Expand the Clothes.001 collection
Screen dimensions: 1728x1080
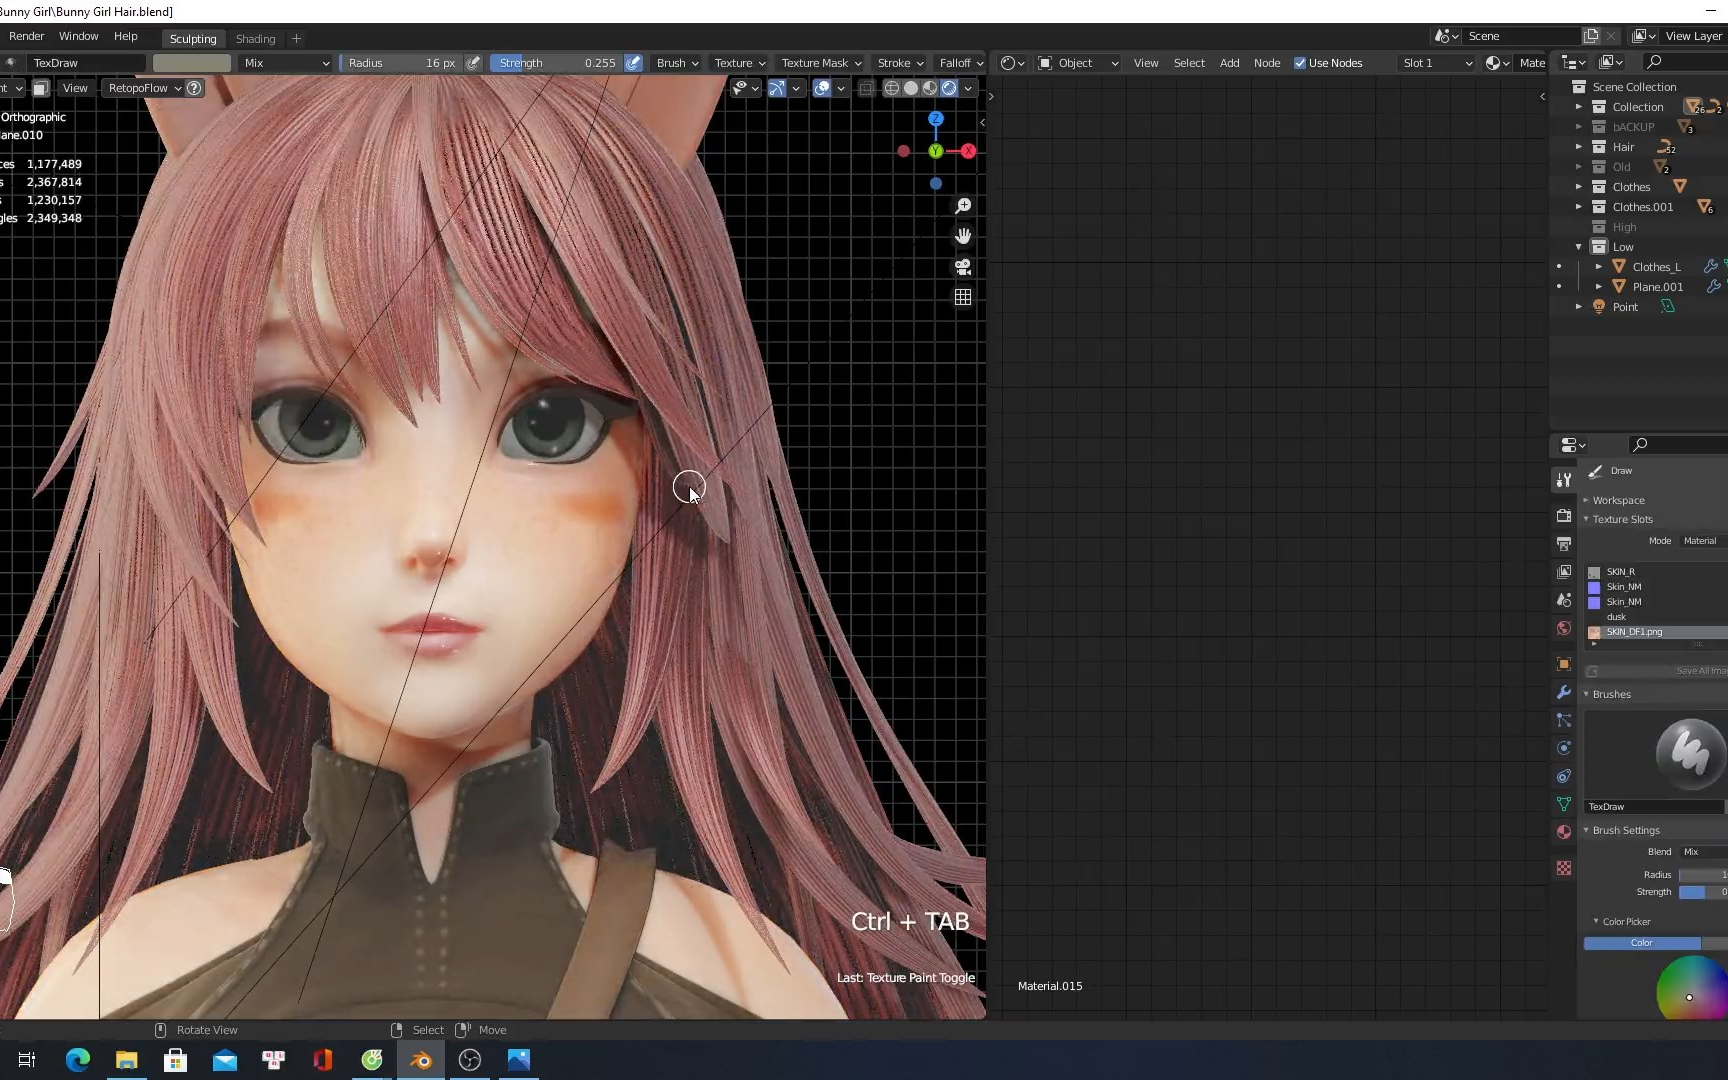(1580, 207)
